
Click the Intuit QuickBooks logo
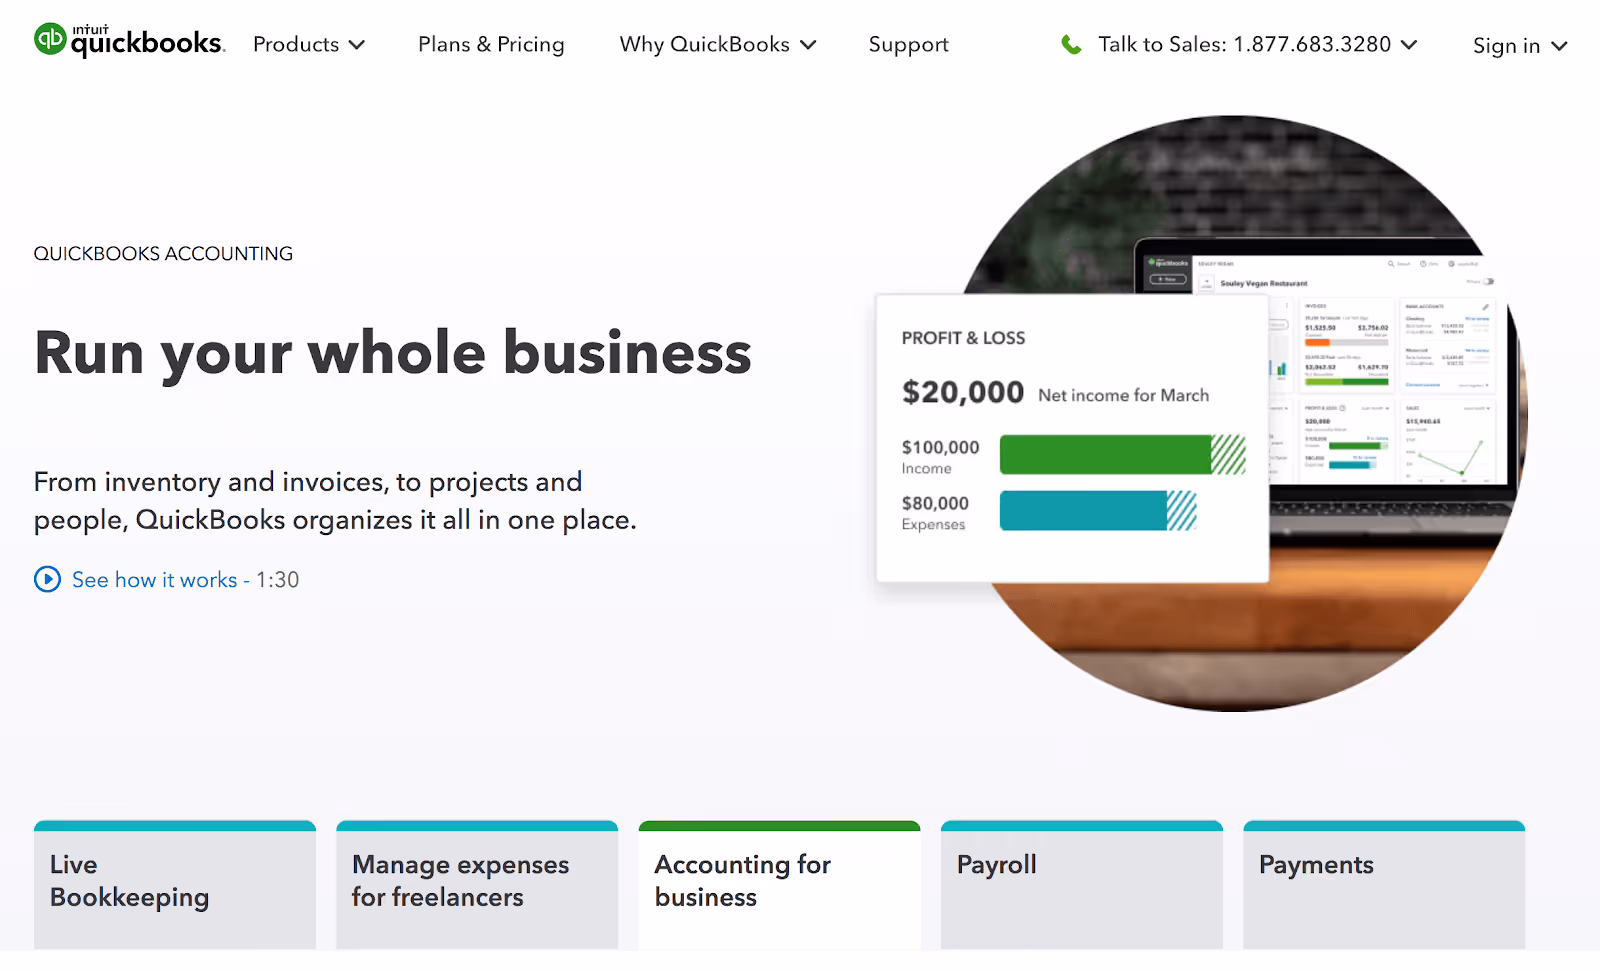pyautogui.click(x=130, y=40)
